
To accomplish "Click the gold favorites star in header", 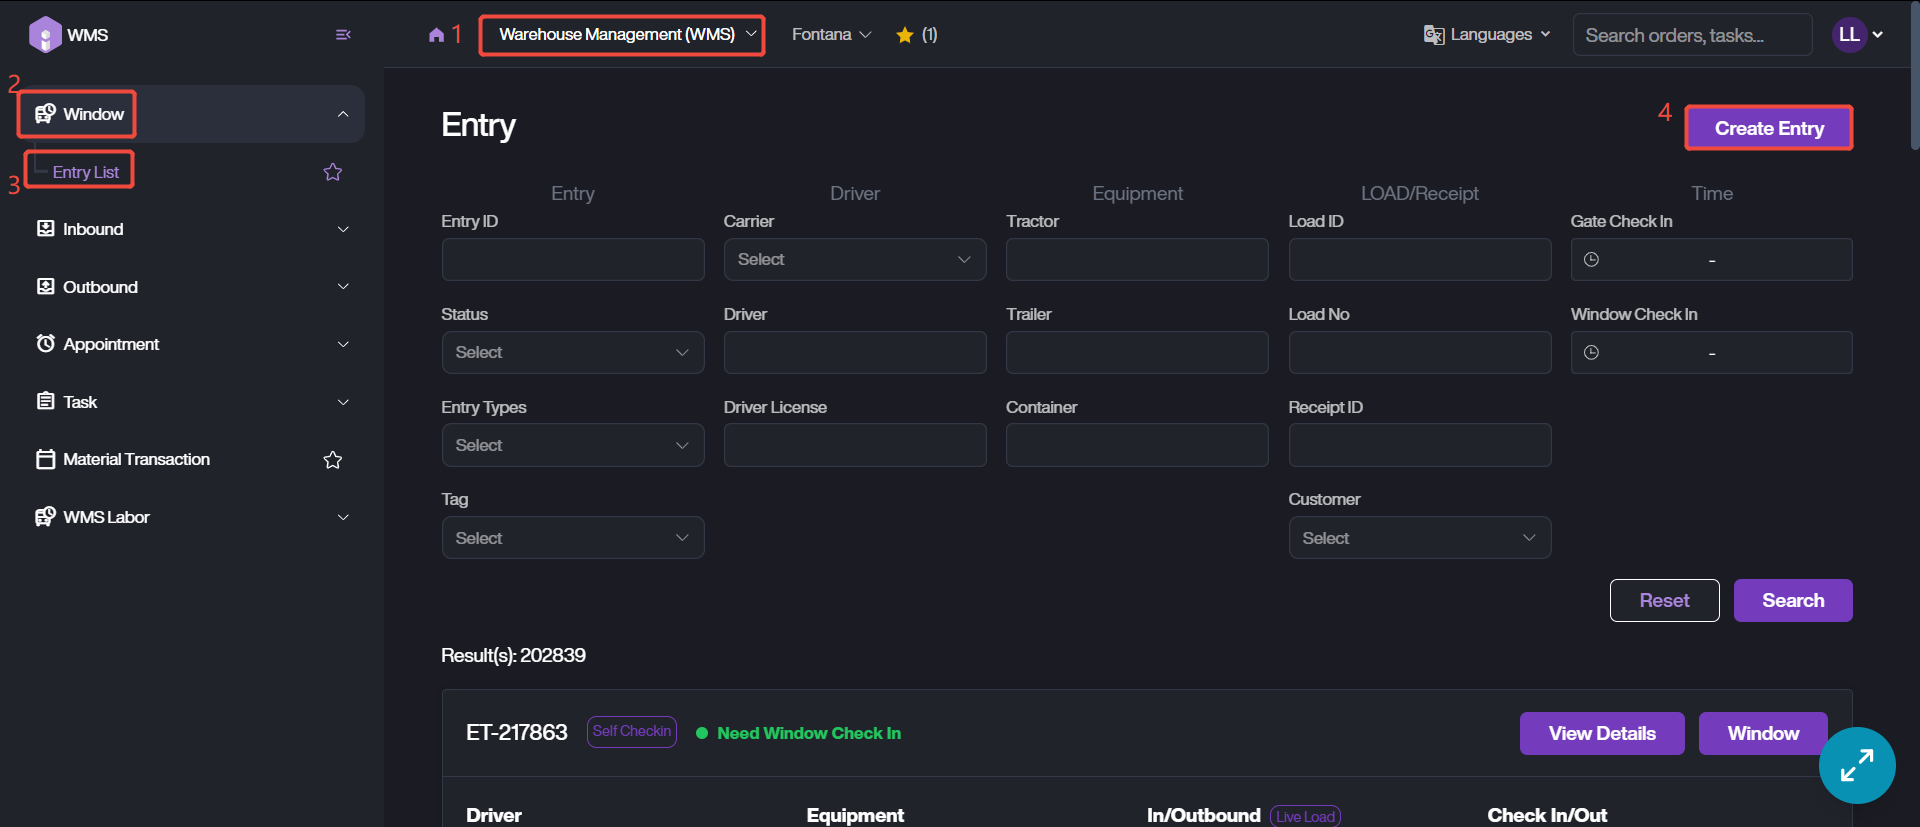I will point(905,35).
